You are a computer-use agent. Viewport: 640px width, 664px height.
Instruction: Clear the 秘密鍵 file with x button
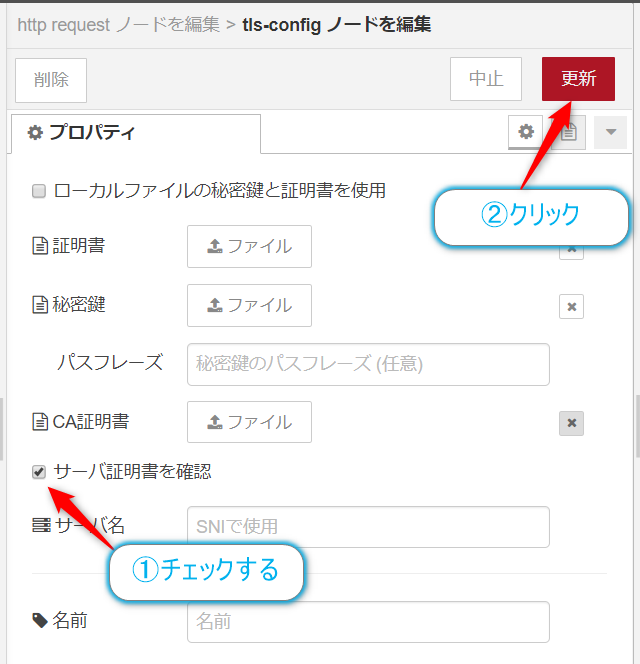pos(571,307)
